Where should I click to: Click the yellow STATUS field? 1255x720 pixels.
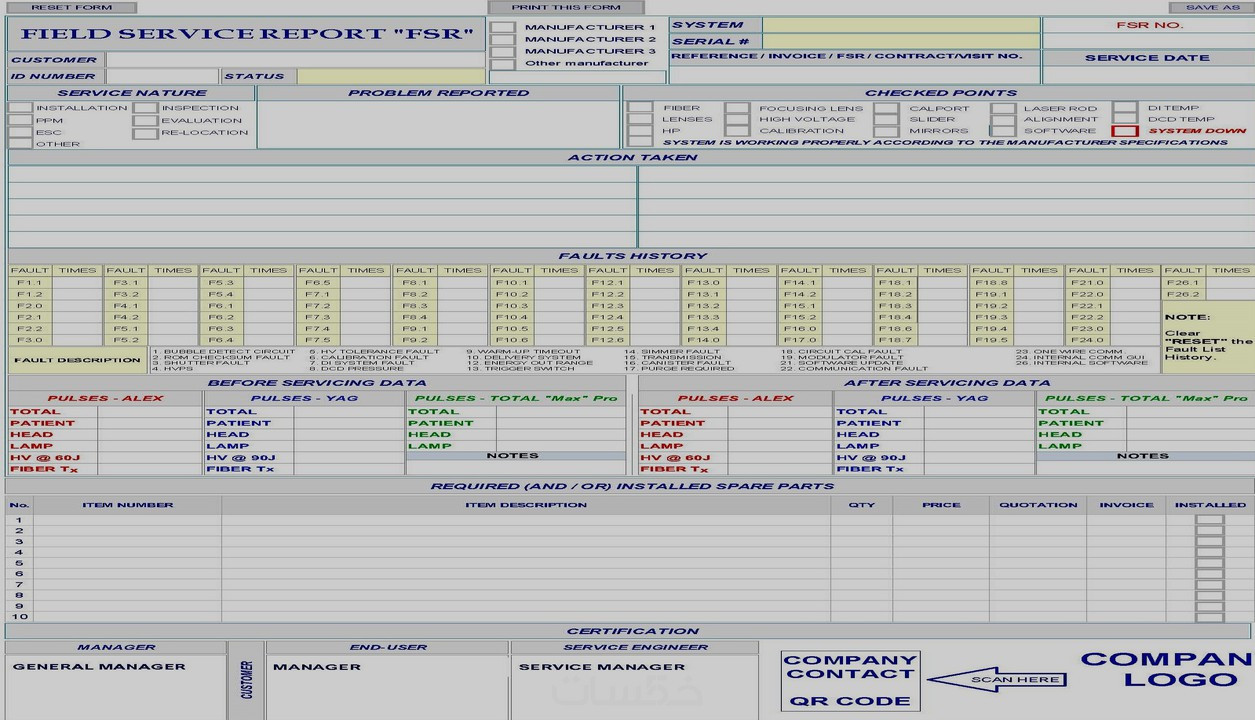pos(391,76)
